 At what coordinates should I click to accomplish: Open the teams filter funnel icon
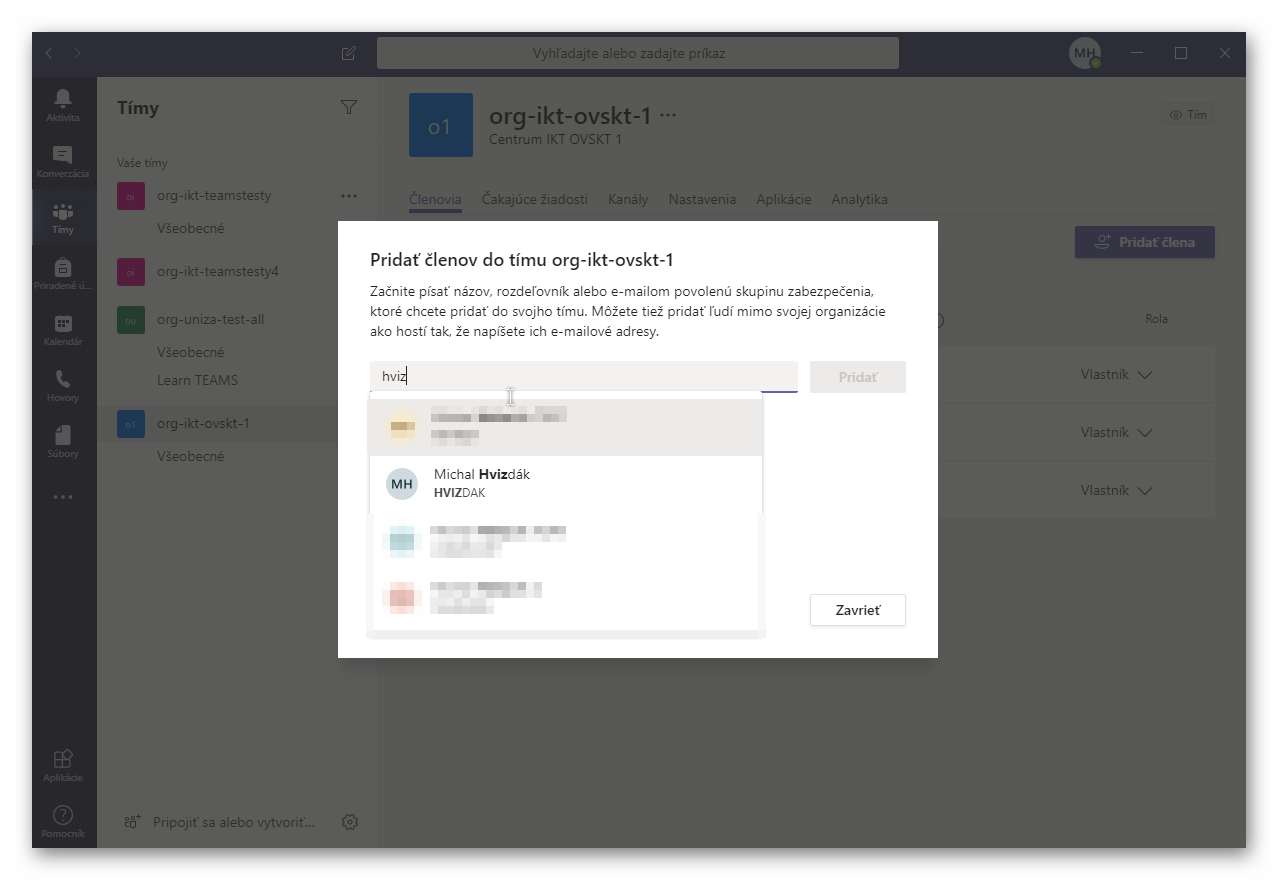click(x=349, y=107)
